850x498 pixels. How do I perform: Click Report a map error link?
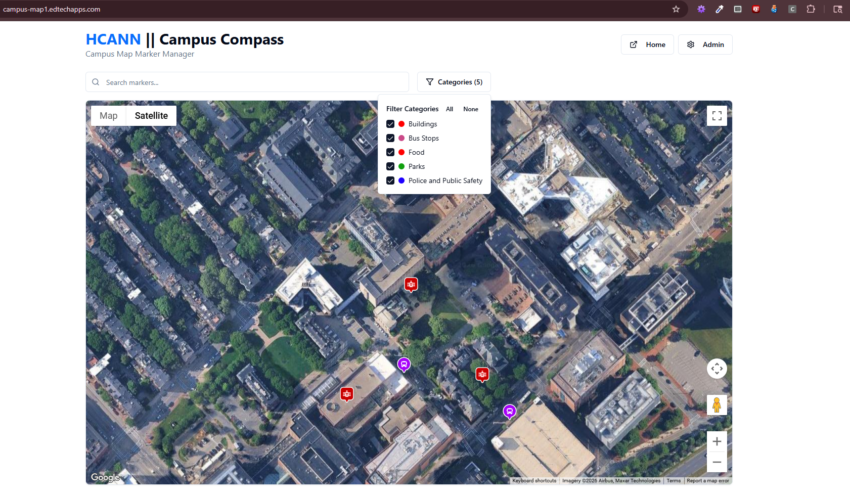point(707,481)
